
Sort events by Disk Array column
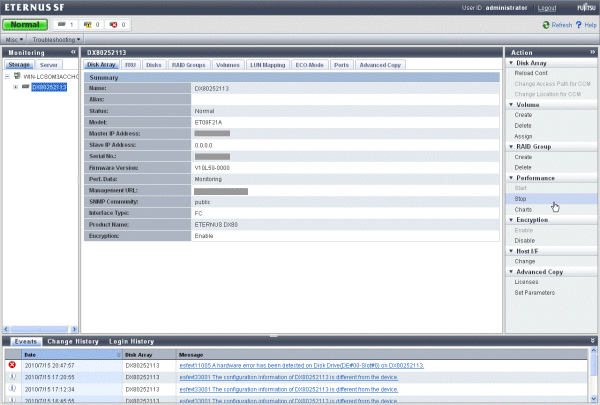tap(149, 355)
